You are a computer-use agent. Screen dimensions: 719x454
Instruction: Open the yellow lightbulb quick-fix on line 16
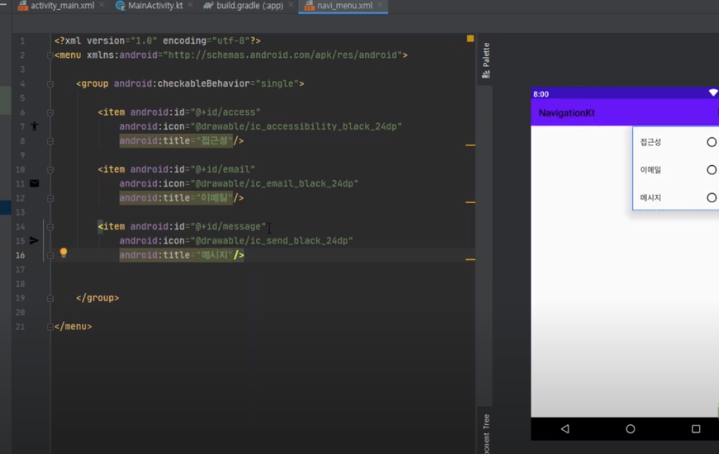pos(64,253)
